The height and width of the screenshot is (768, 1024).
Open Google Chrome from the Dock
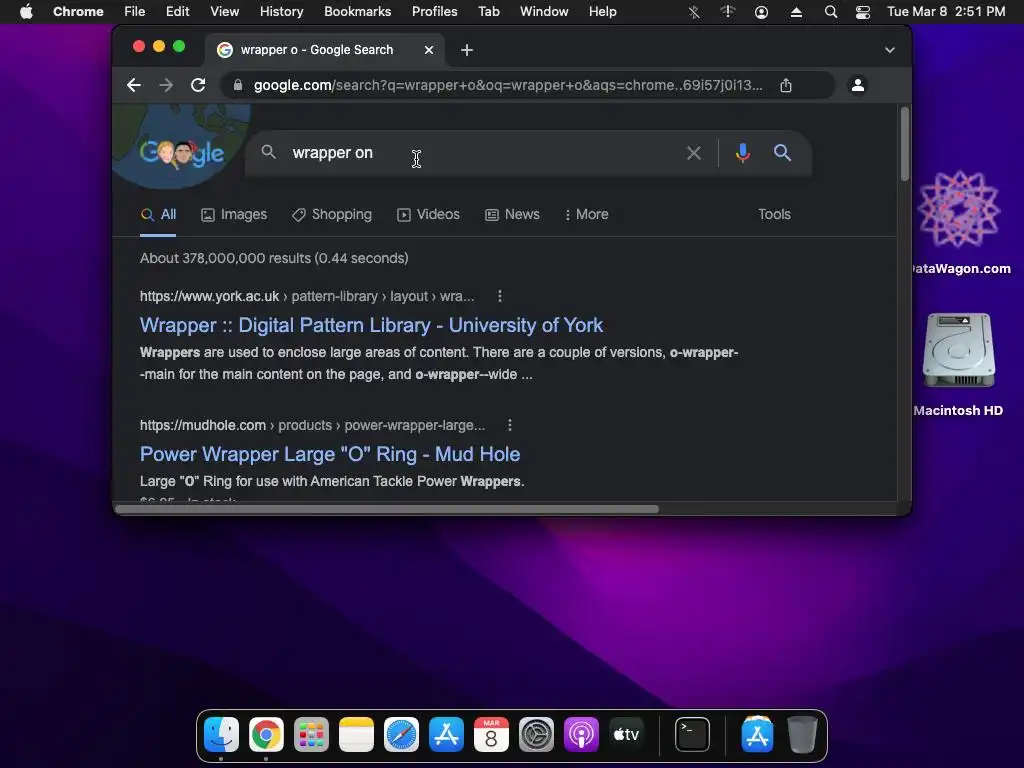266,735
